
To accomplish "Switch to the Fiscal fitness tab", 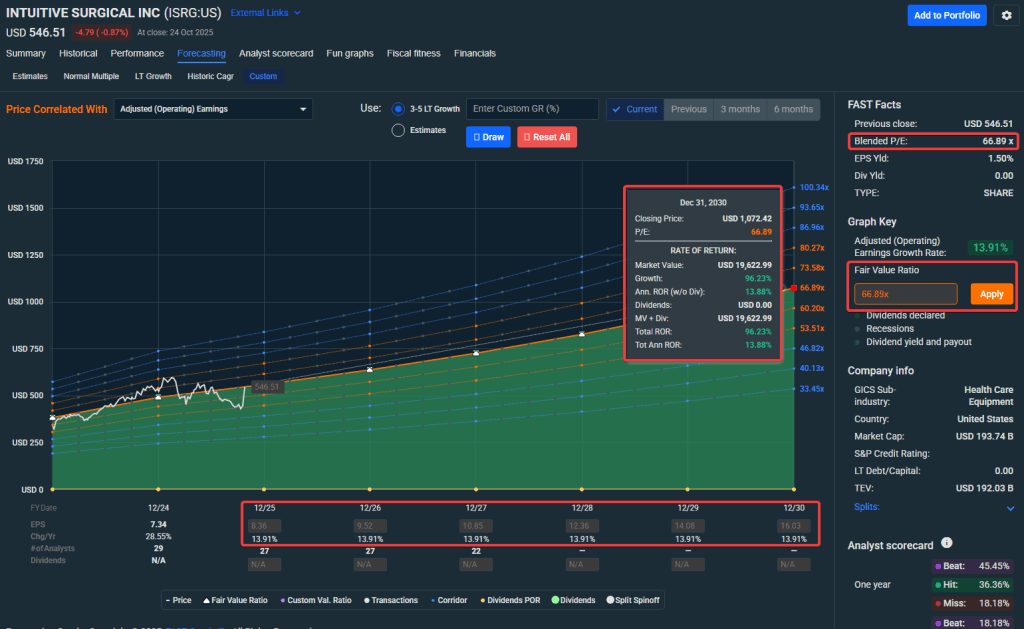I will click(x=413, y=53).
